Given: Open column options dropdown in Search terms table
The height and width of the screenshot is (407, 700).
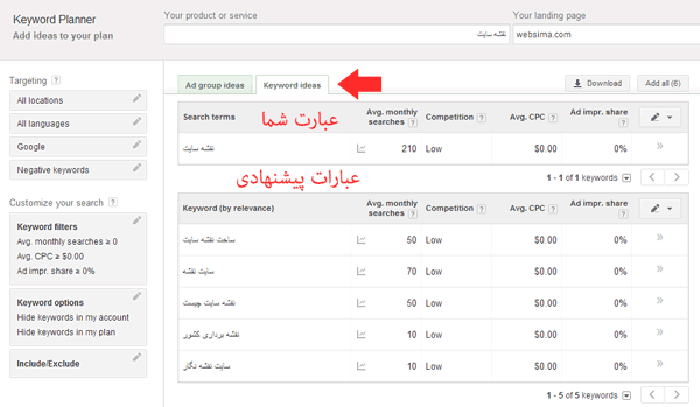Looking at the screenshot, I should (660, 117).
